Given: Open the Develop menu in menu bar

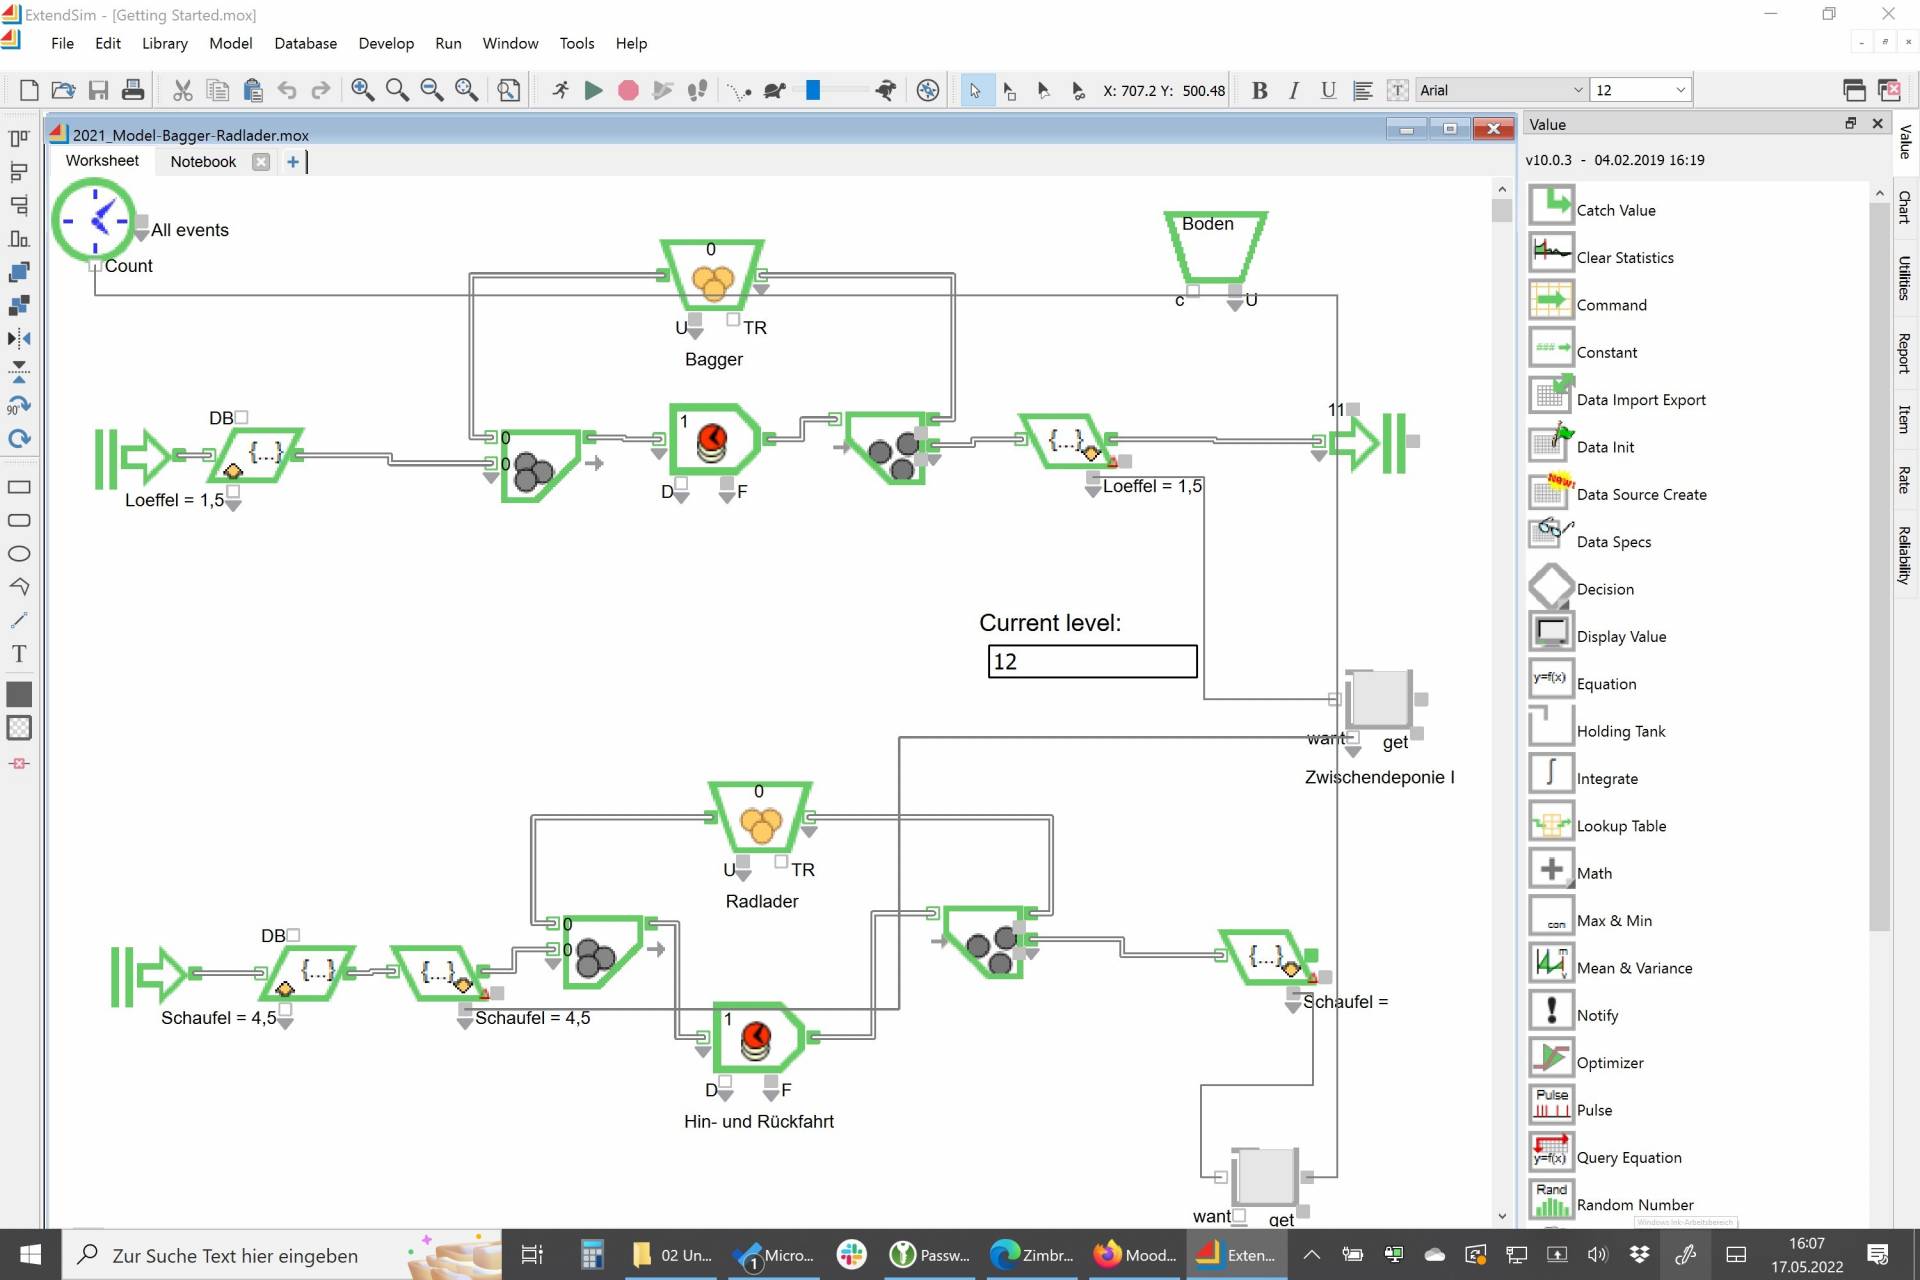Looking at the screenshot, I should point(386,43).
